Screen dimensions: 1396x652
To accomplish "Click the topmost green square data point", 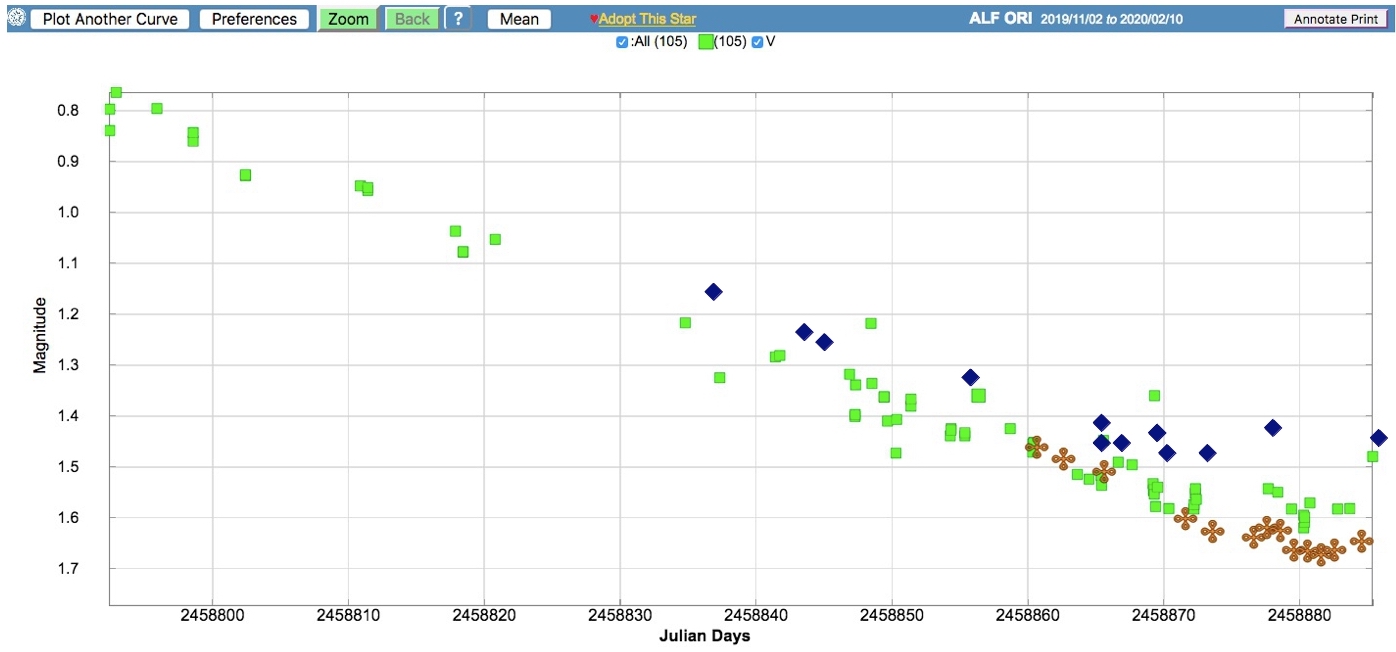I will [x=116, y=92].
